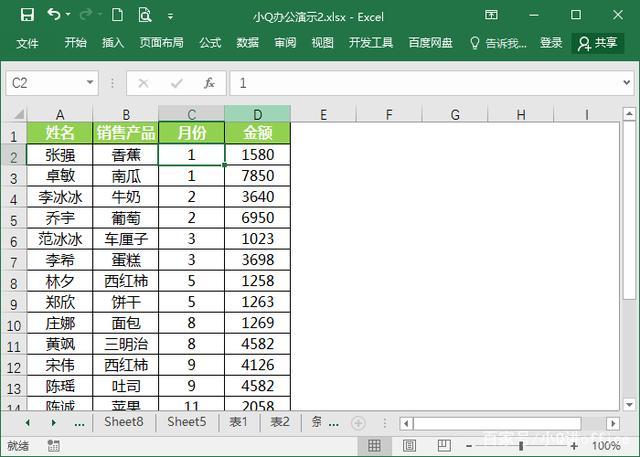Image resolution: width=640 pixels, height=457 pixels.
Task: Click cell containing 南瓜
Action: (x=126, y=176)
